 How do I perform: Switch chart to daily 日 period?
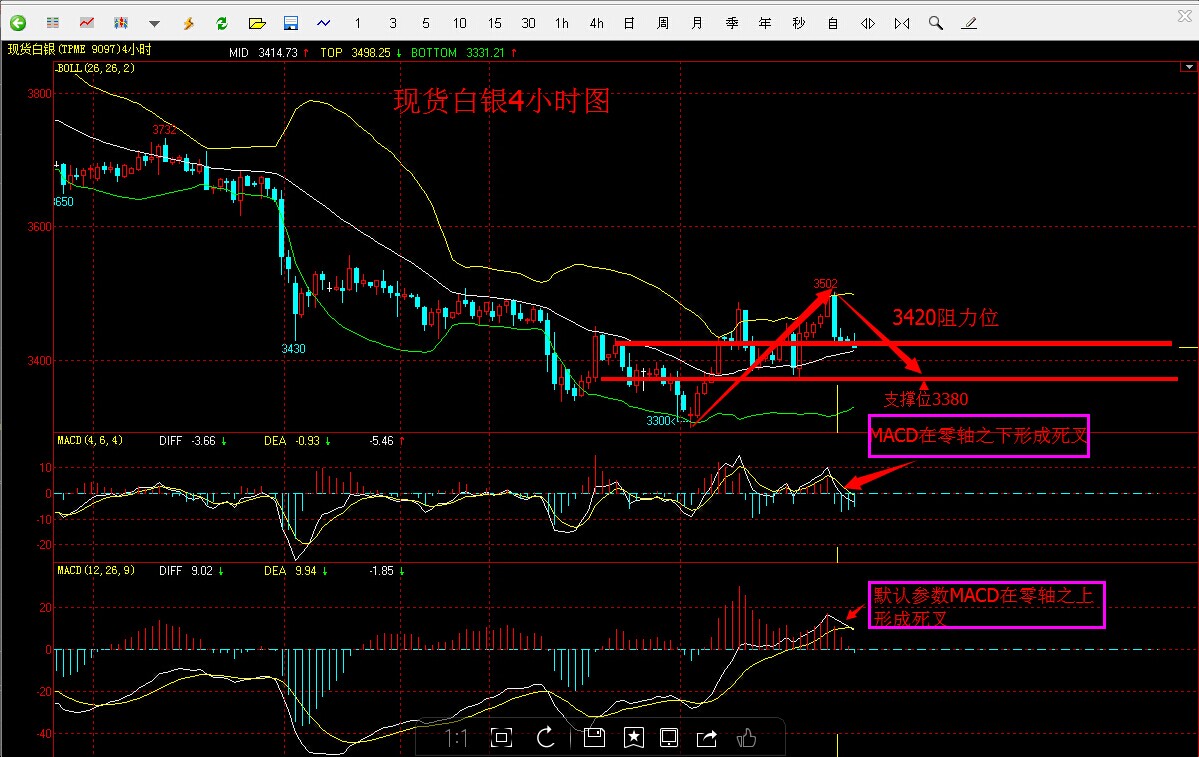(x=629, y=23)
